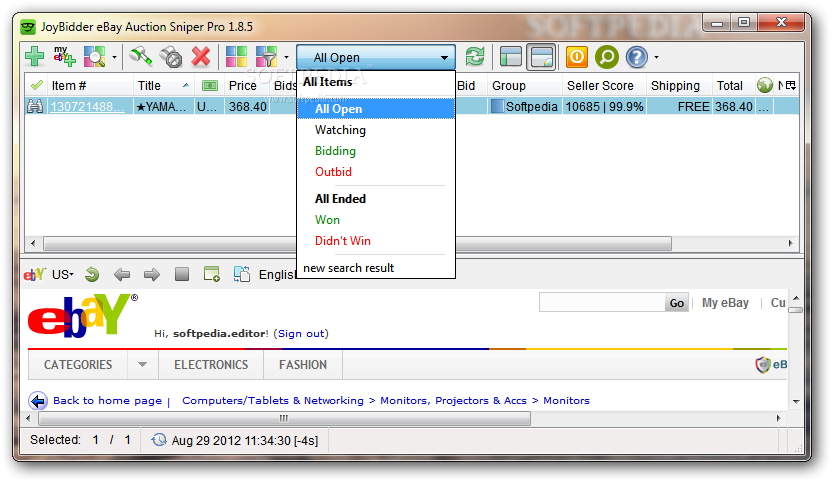Viewport: 832px width, 482px height.
Task: Delete item with the red X icon
Action: tap(201, 56)
